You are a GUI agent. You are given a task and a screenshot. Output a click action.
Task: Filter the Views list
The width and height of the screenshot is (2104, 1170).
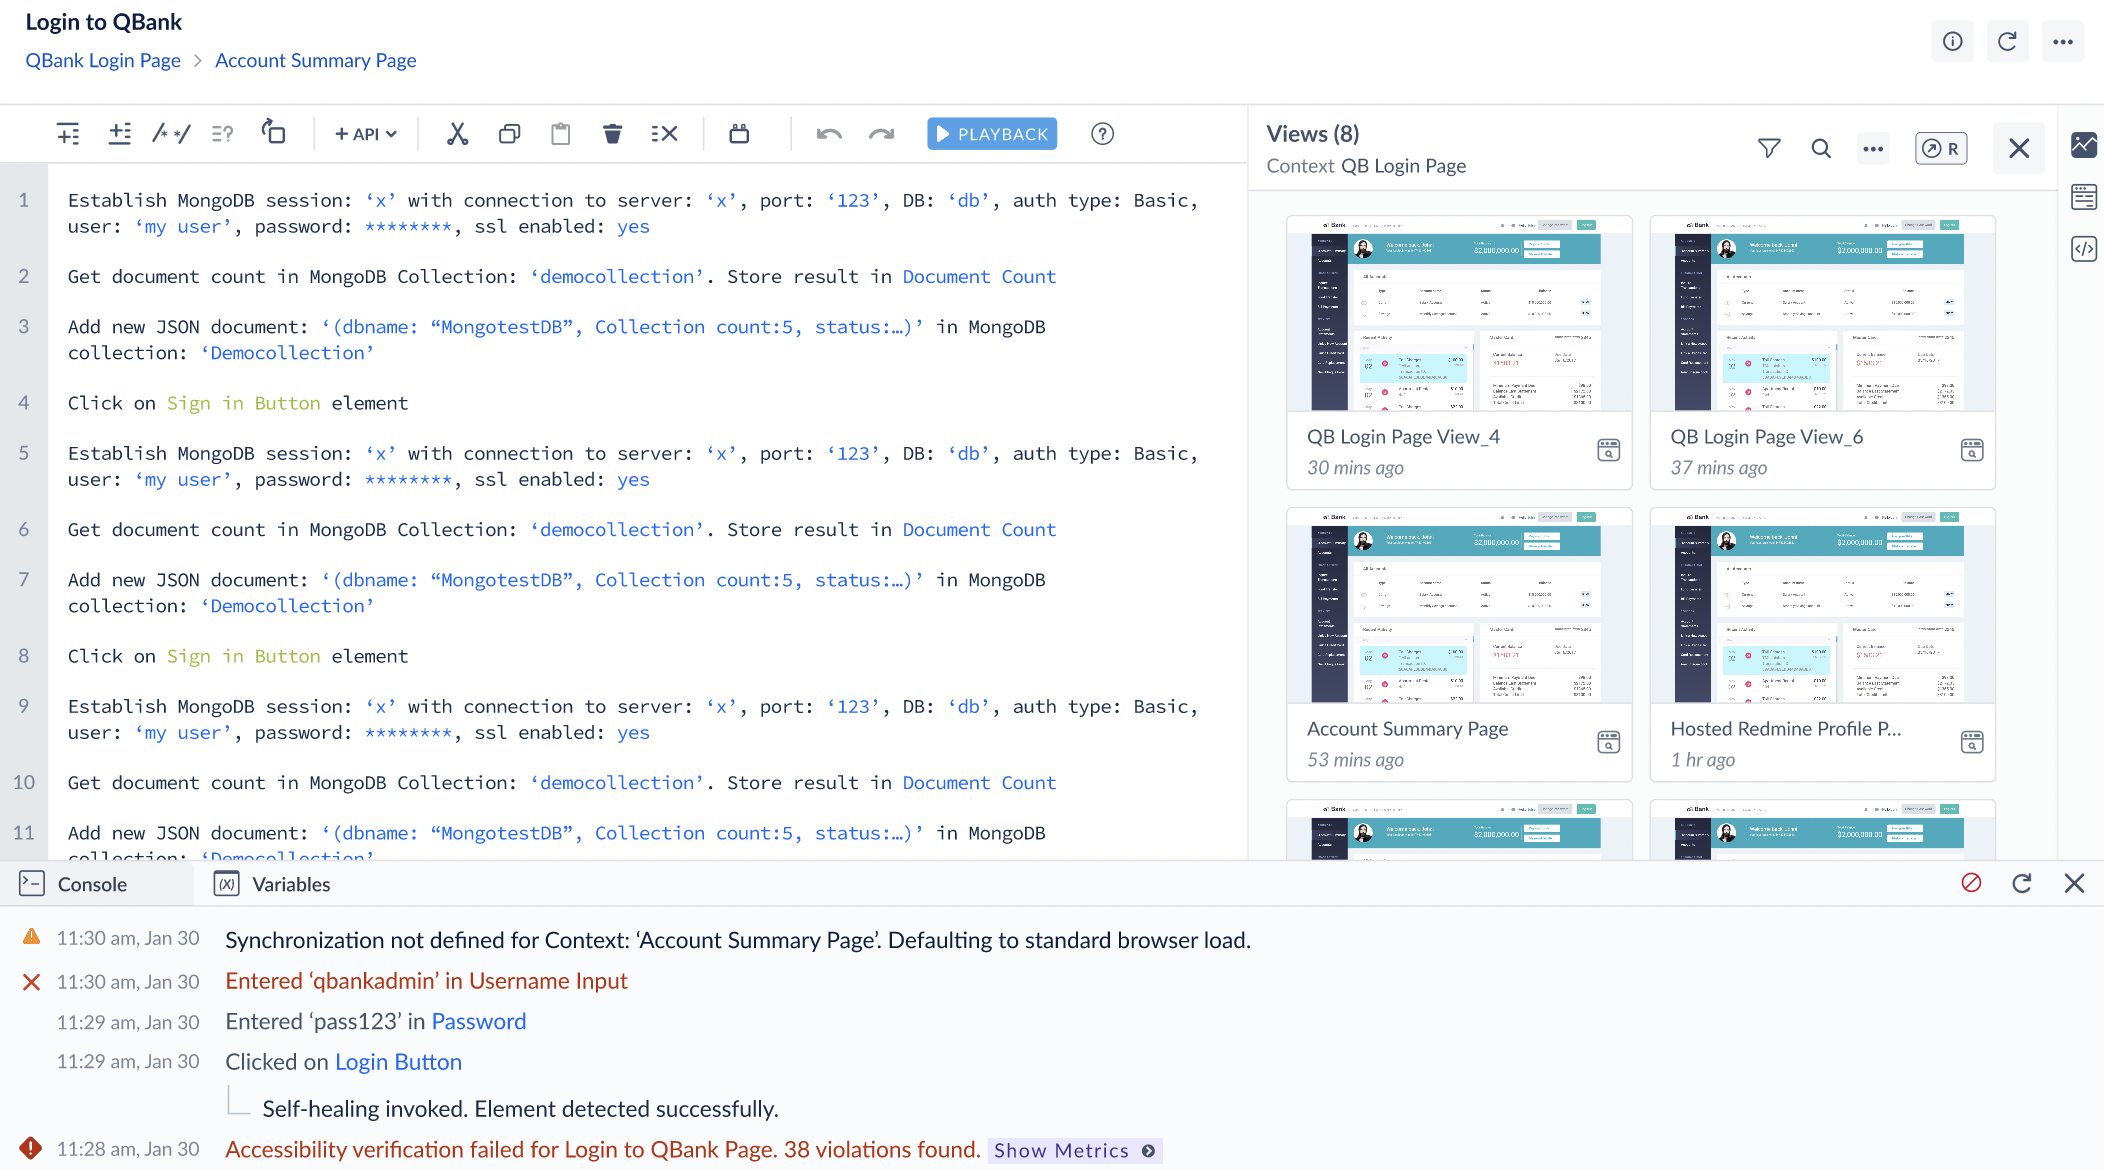point(1769,149)
